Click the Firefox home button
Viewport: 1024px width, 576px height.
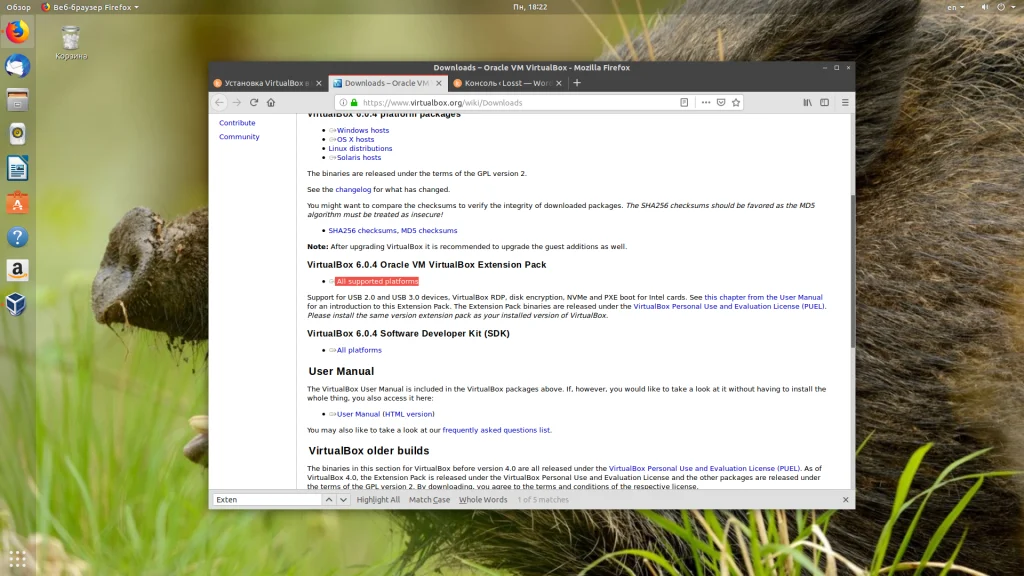point(271,102)
